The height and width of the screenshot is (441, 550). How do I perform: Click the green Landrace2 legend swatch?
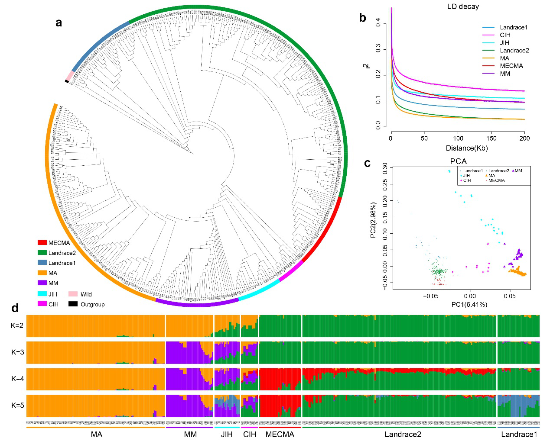click(42, 253)
